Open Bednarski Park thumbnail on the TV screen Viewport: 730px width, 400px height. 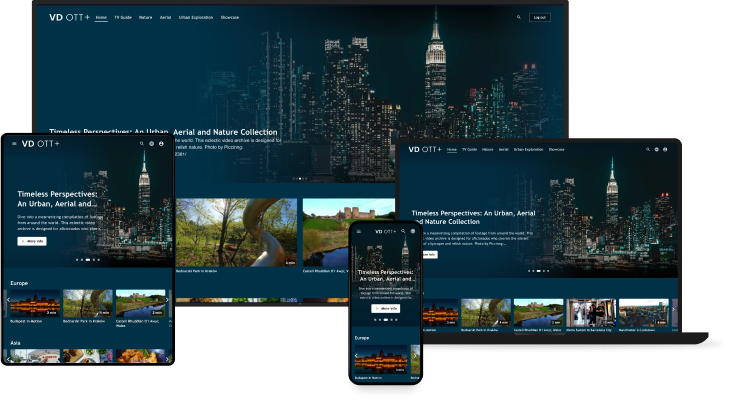pos(236,232)
